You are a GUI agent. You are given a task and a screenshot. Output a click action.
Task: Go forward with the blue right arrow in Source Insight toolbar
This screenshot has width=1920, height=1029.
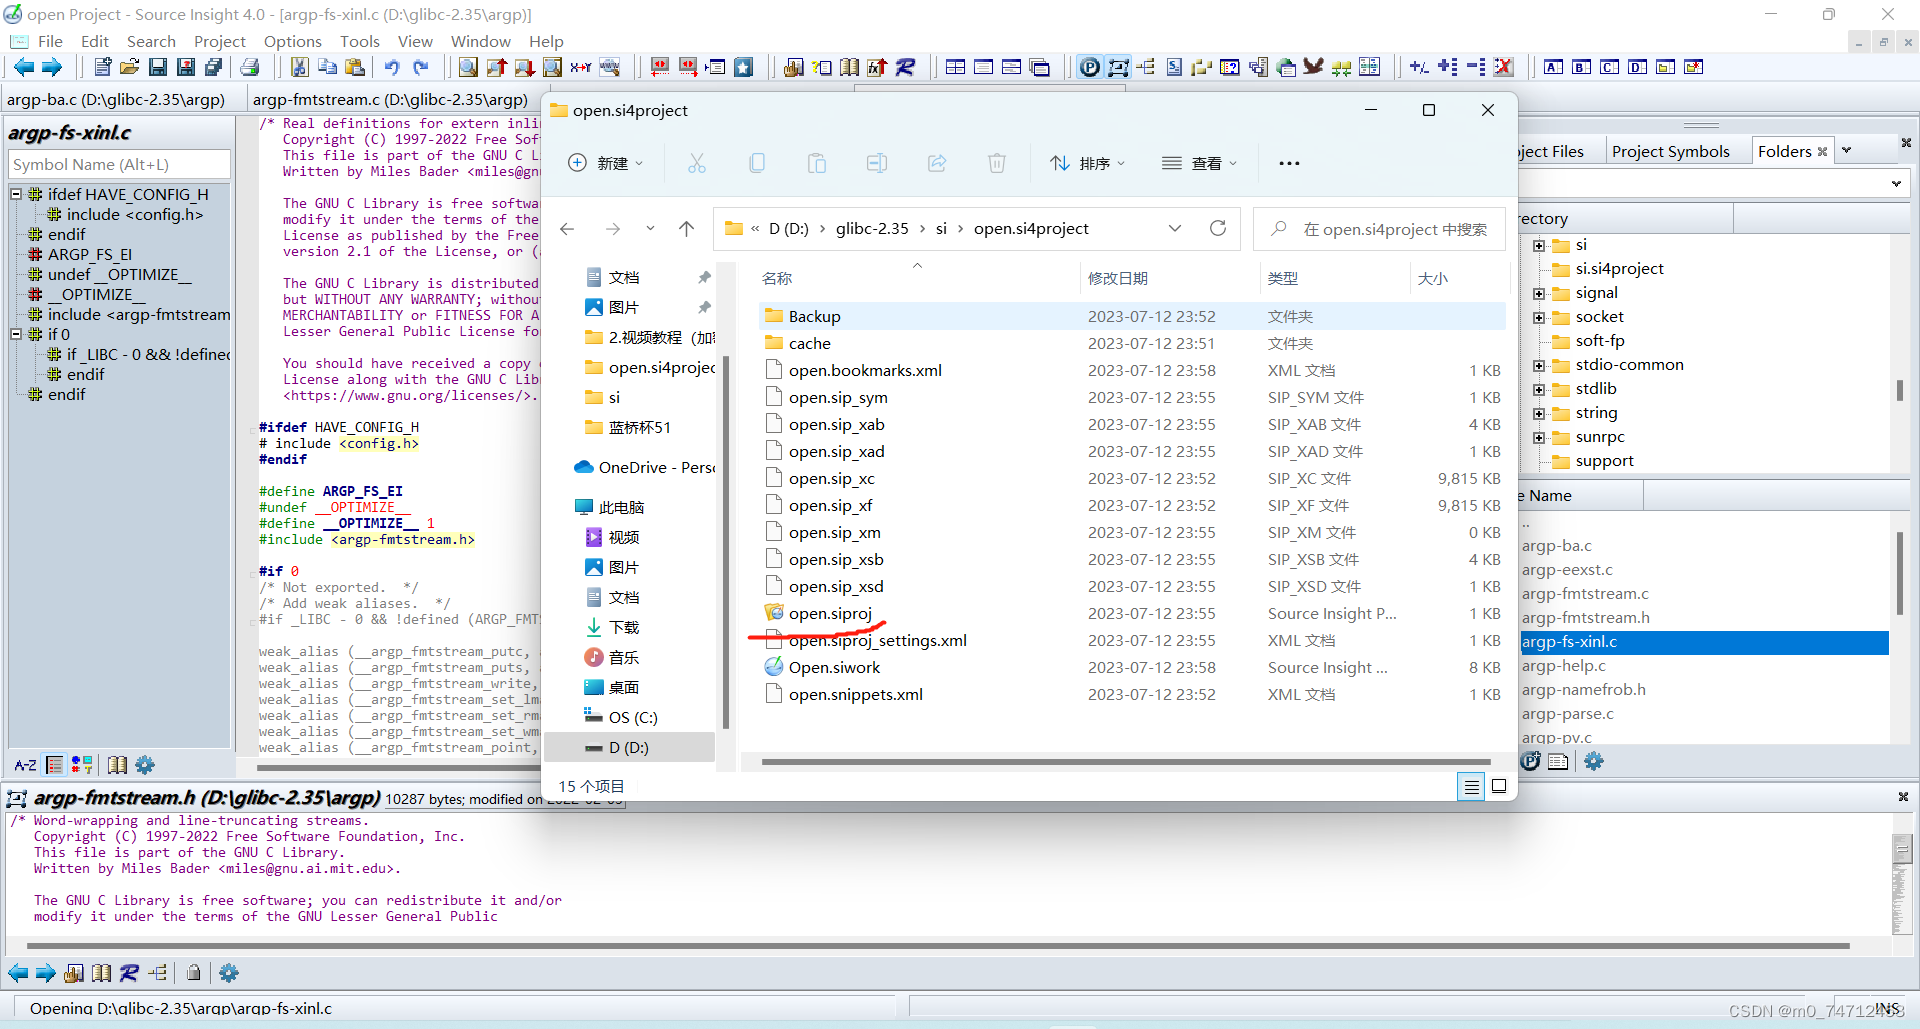click(x=52, y=67)
